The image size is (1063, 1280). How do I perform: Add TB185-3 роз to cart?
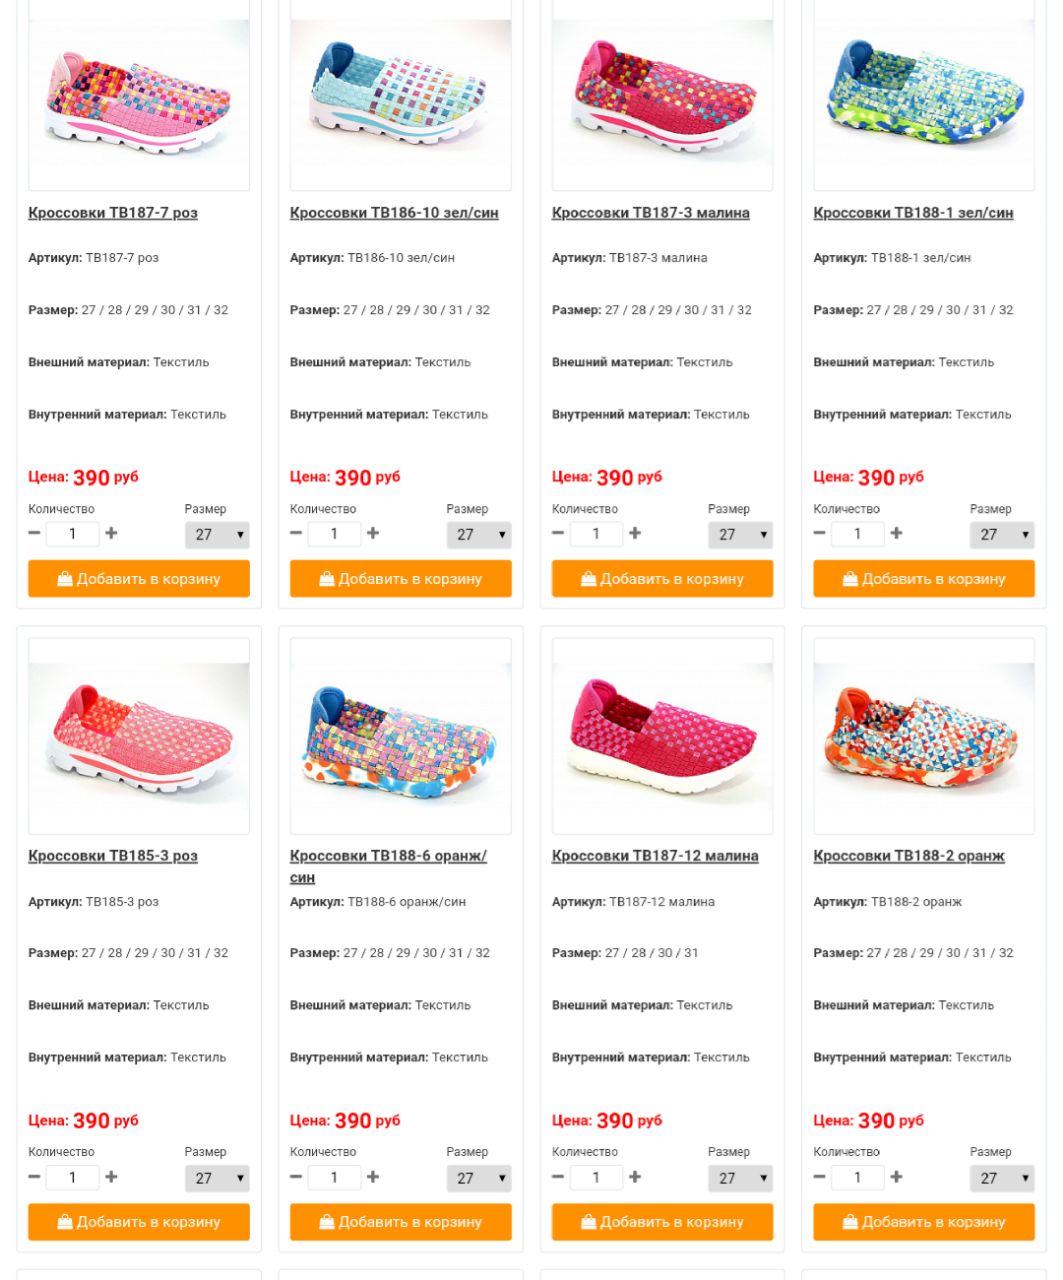(x=139, y=1222)
